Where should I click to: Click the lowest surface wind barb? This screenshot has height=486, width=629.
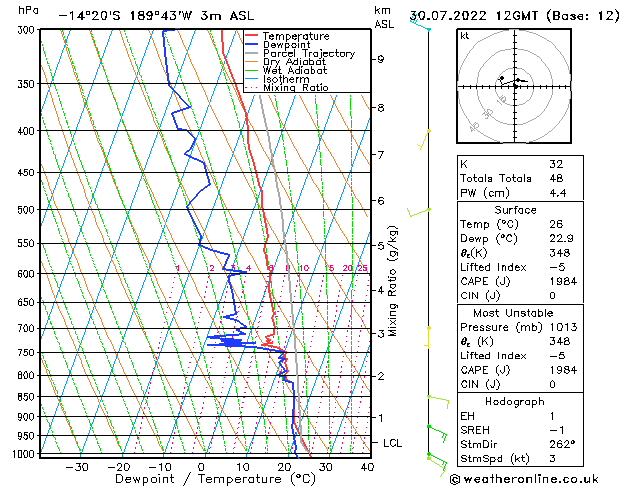(x=437, y=463)
